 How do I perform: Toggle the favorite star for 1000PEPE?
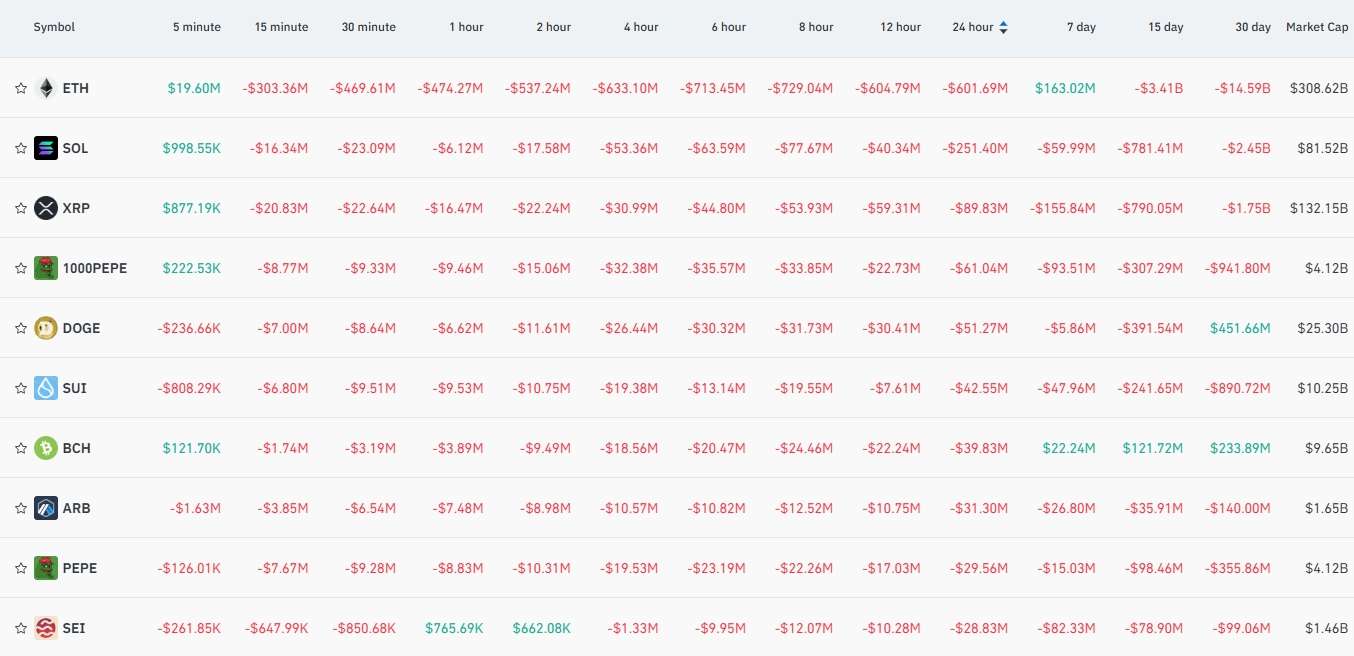(x=20, y=268)
